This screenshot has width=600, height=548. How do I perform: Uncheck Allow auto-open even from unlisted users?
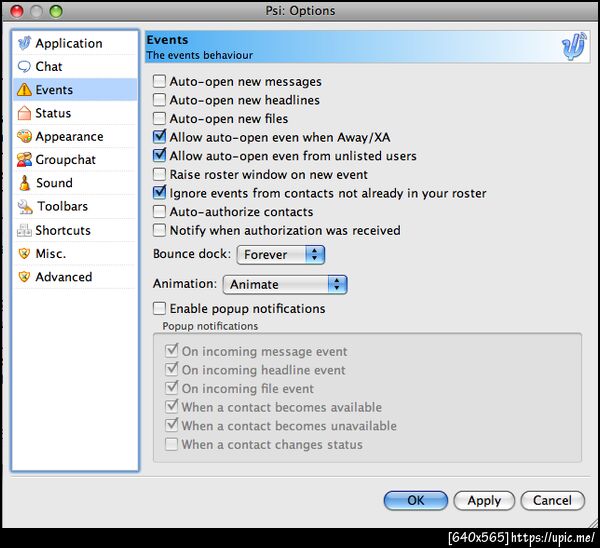pyautogui.click(x=159, y=156)
